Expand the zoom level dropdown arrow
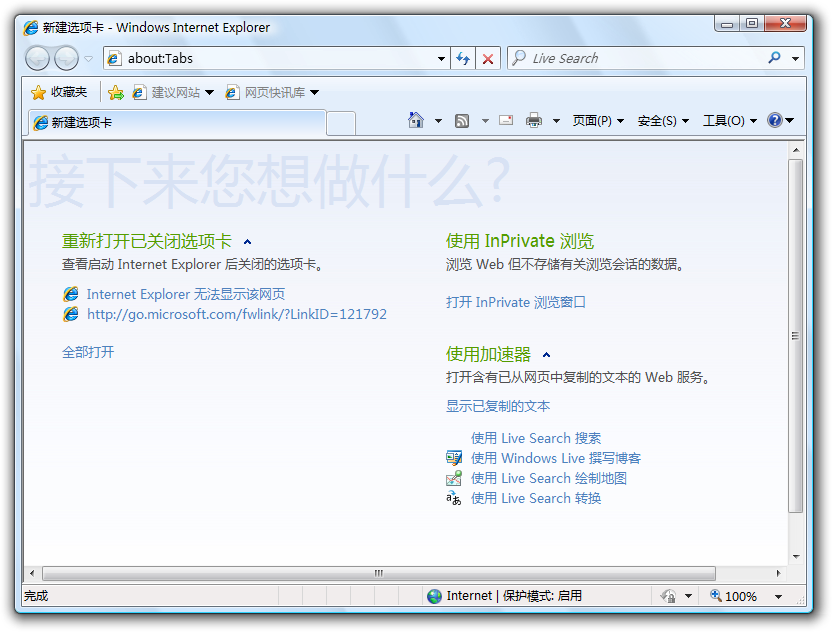The image size is (832, 632). tap(778, 597)
